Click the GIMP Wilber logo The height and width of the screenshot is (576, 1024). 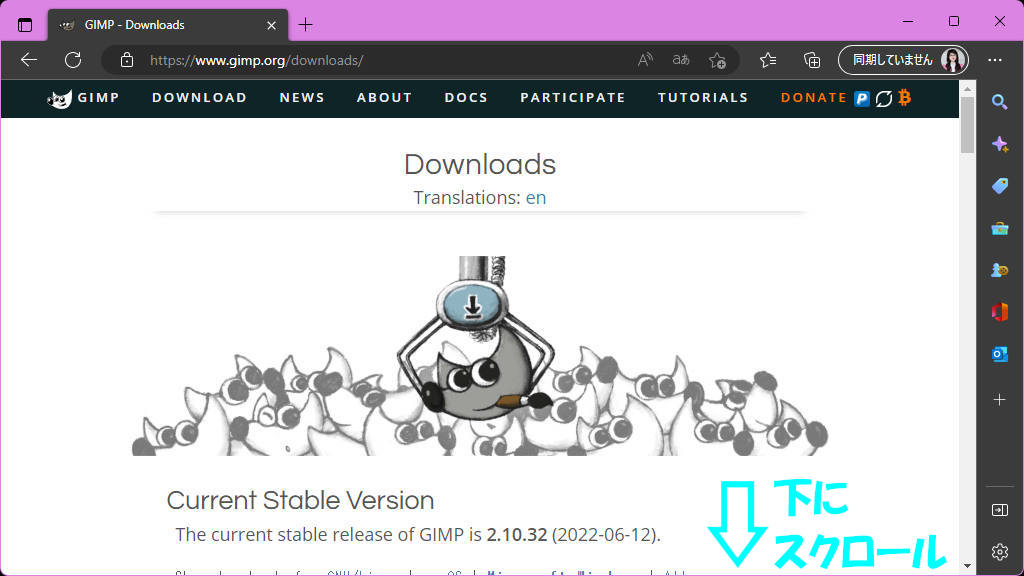tap(60, 98)
